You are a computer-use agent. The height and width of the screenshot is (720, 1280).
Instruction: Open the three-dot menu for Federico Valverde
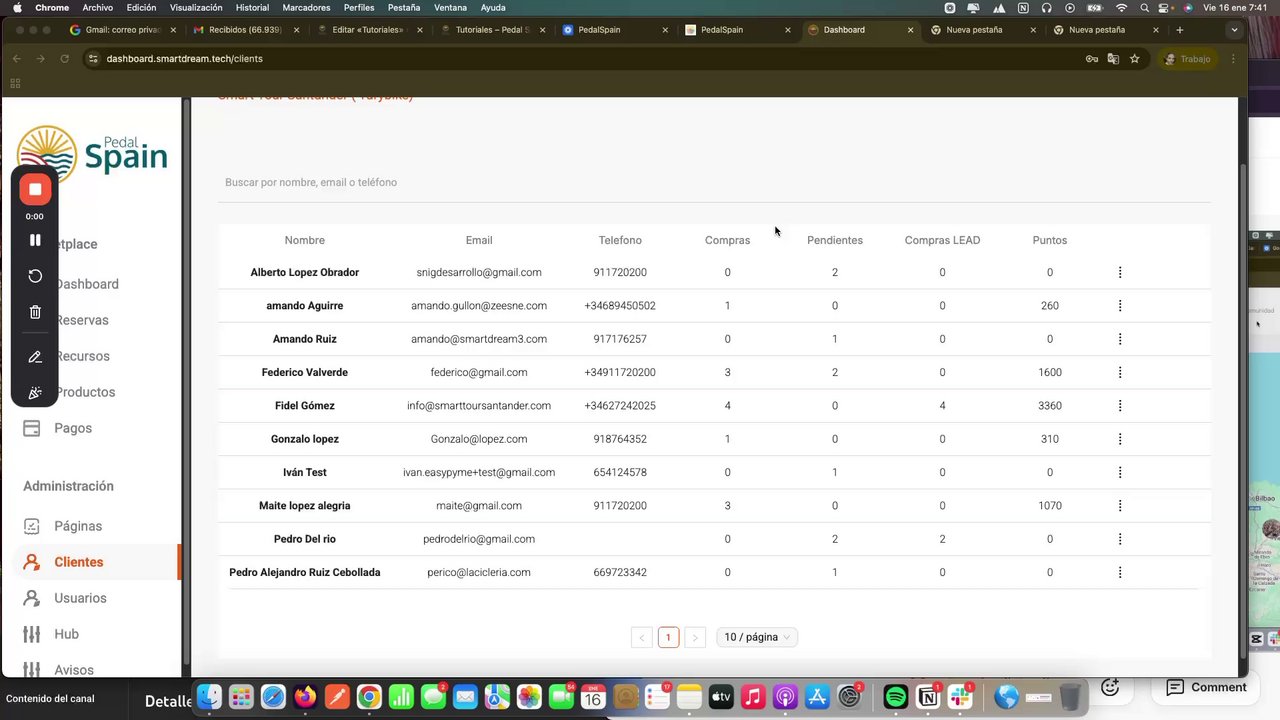tap(1120, 372)
